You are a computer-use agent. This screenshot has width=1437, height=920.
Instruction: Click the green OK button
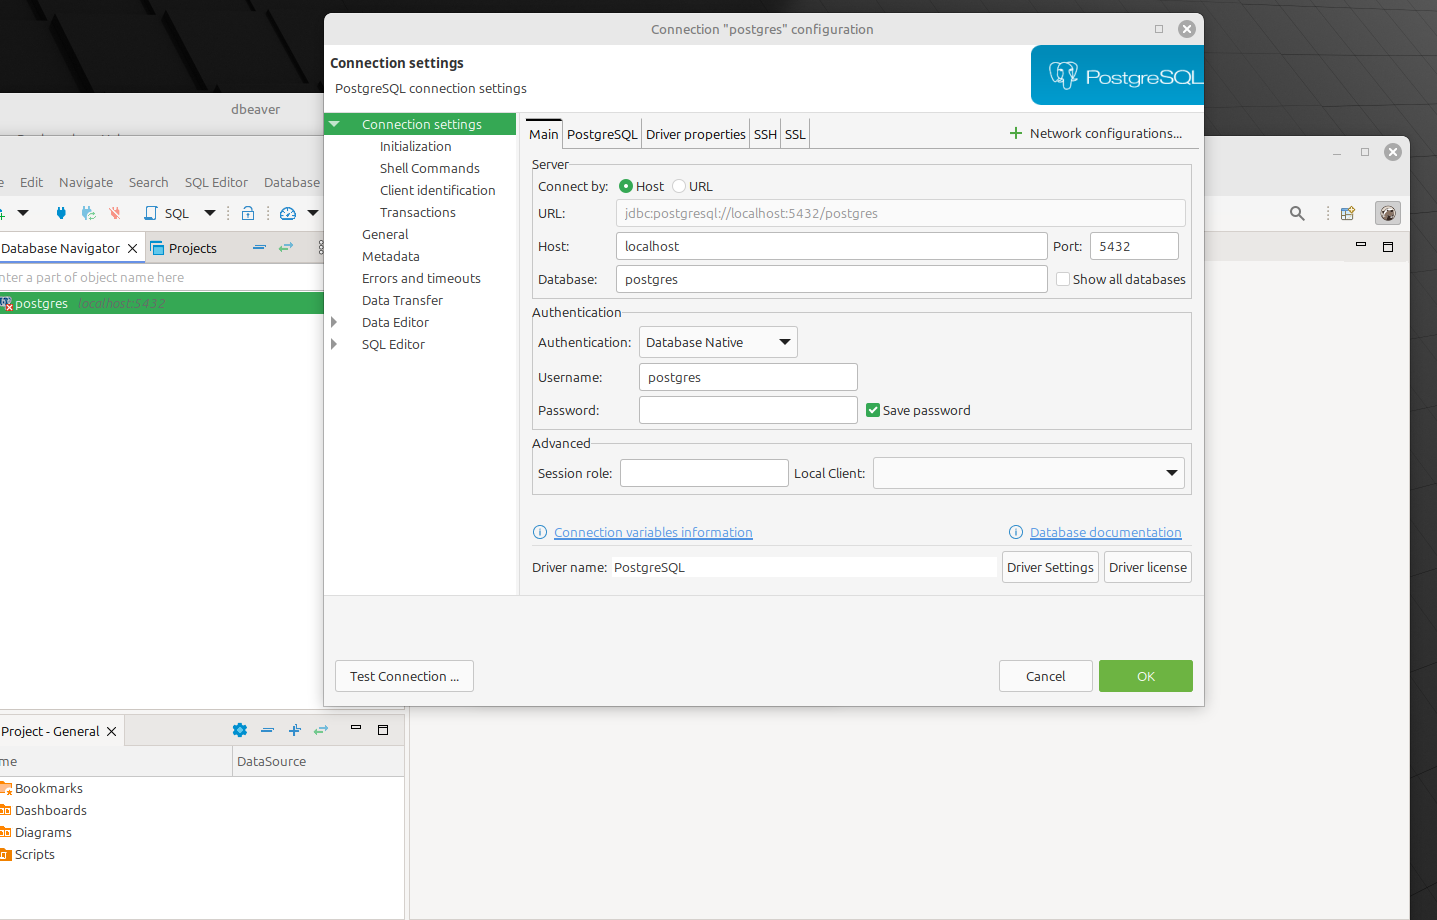coord(1146,676)
